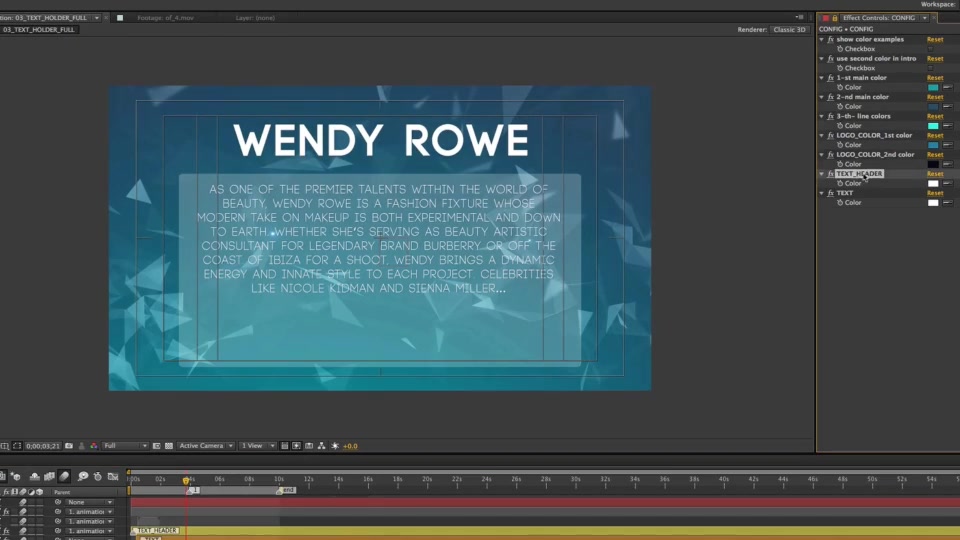960x540 pixels.
Task: Collapse the show color examples effect
Action: click(x=822, y=39)
